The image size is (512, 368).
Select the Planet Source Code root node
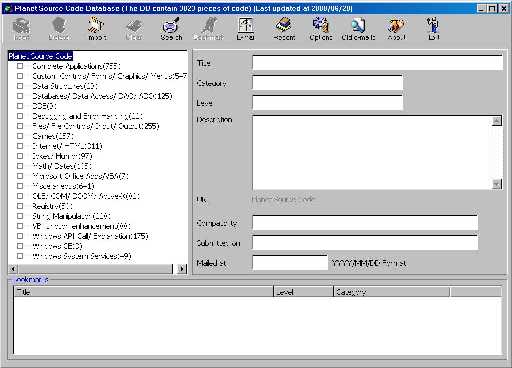(x=40, y=56)
